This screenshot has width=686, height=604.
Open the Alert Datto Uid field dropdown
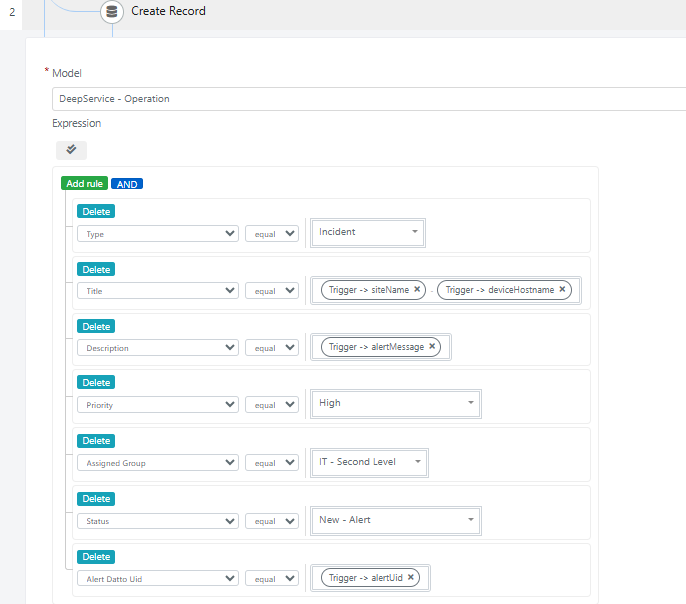click(x=158, y=579)
